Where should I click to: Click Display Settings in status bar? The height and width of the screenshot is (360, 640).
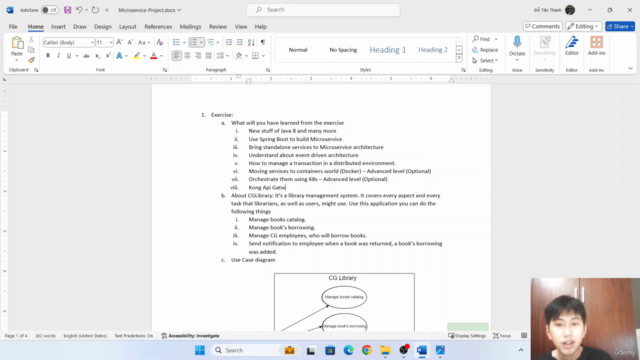pos(467,336)
